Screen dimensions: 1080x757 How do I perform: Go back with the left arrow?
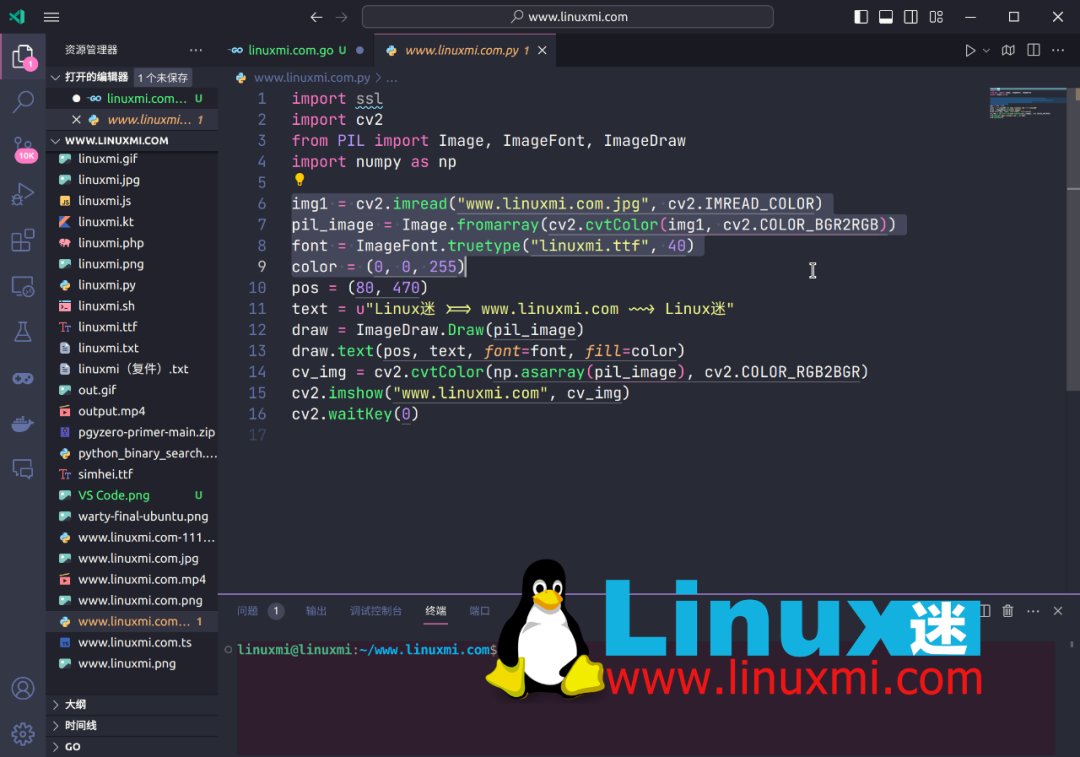316,17
